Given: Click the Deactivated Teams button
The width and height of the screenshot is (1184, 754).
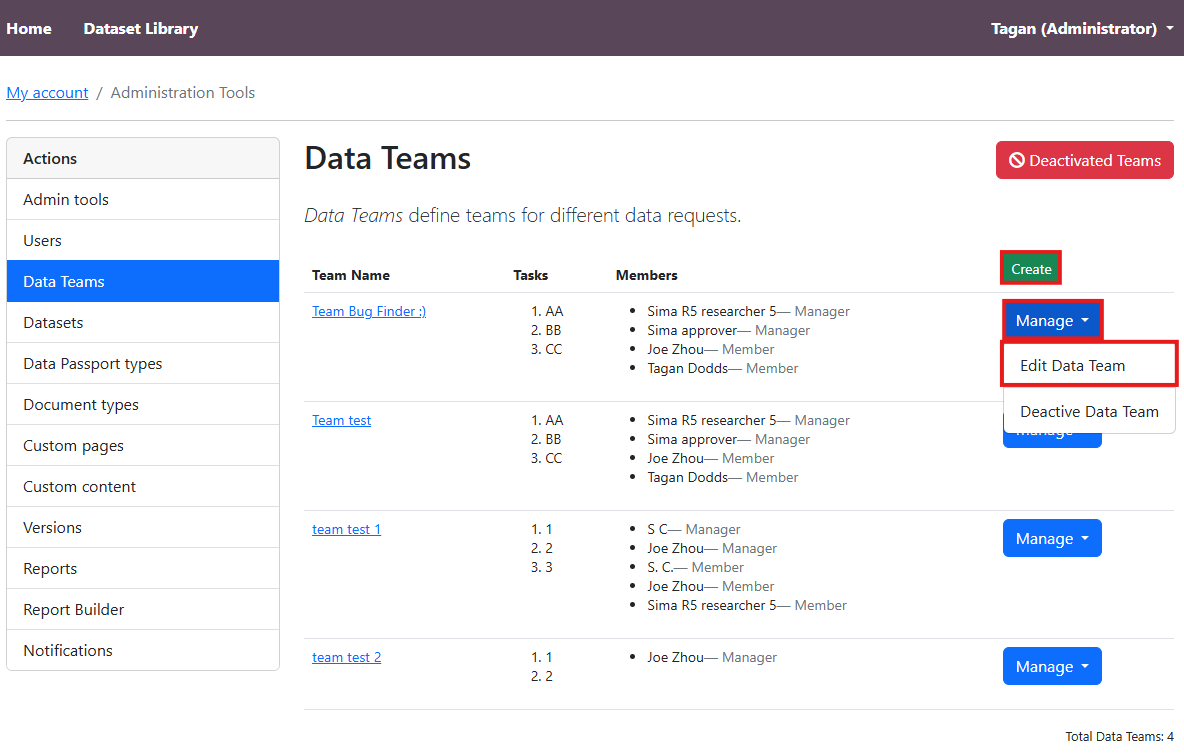Looking at the screenshot, I should pyautogui.click(x=1084, y=160).
